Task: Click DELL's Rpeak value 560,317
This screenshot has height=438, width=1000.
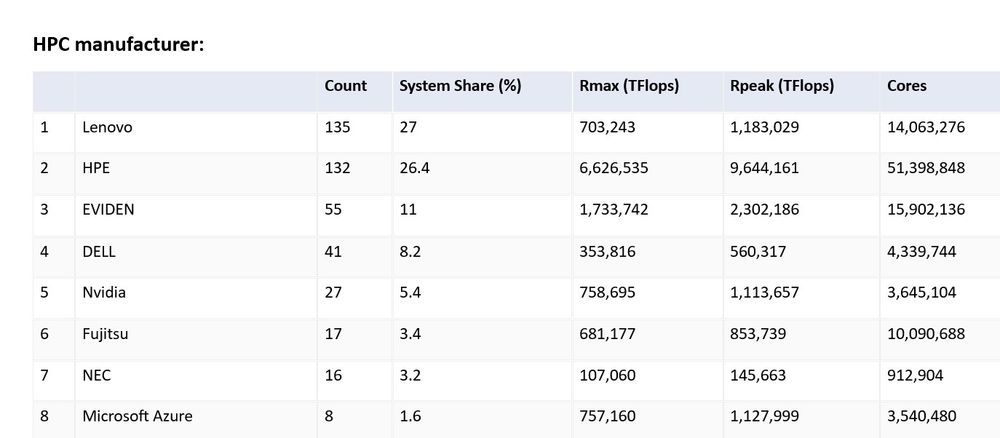Action: point(758,251)
